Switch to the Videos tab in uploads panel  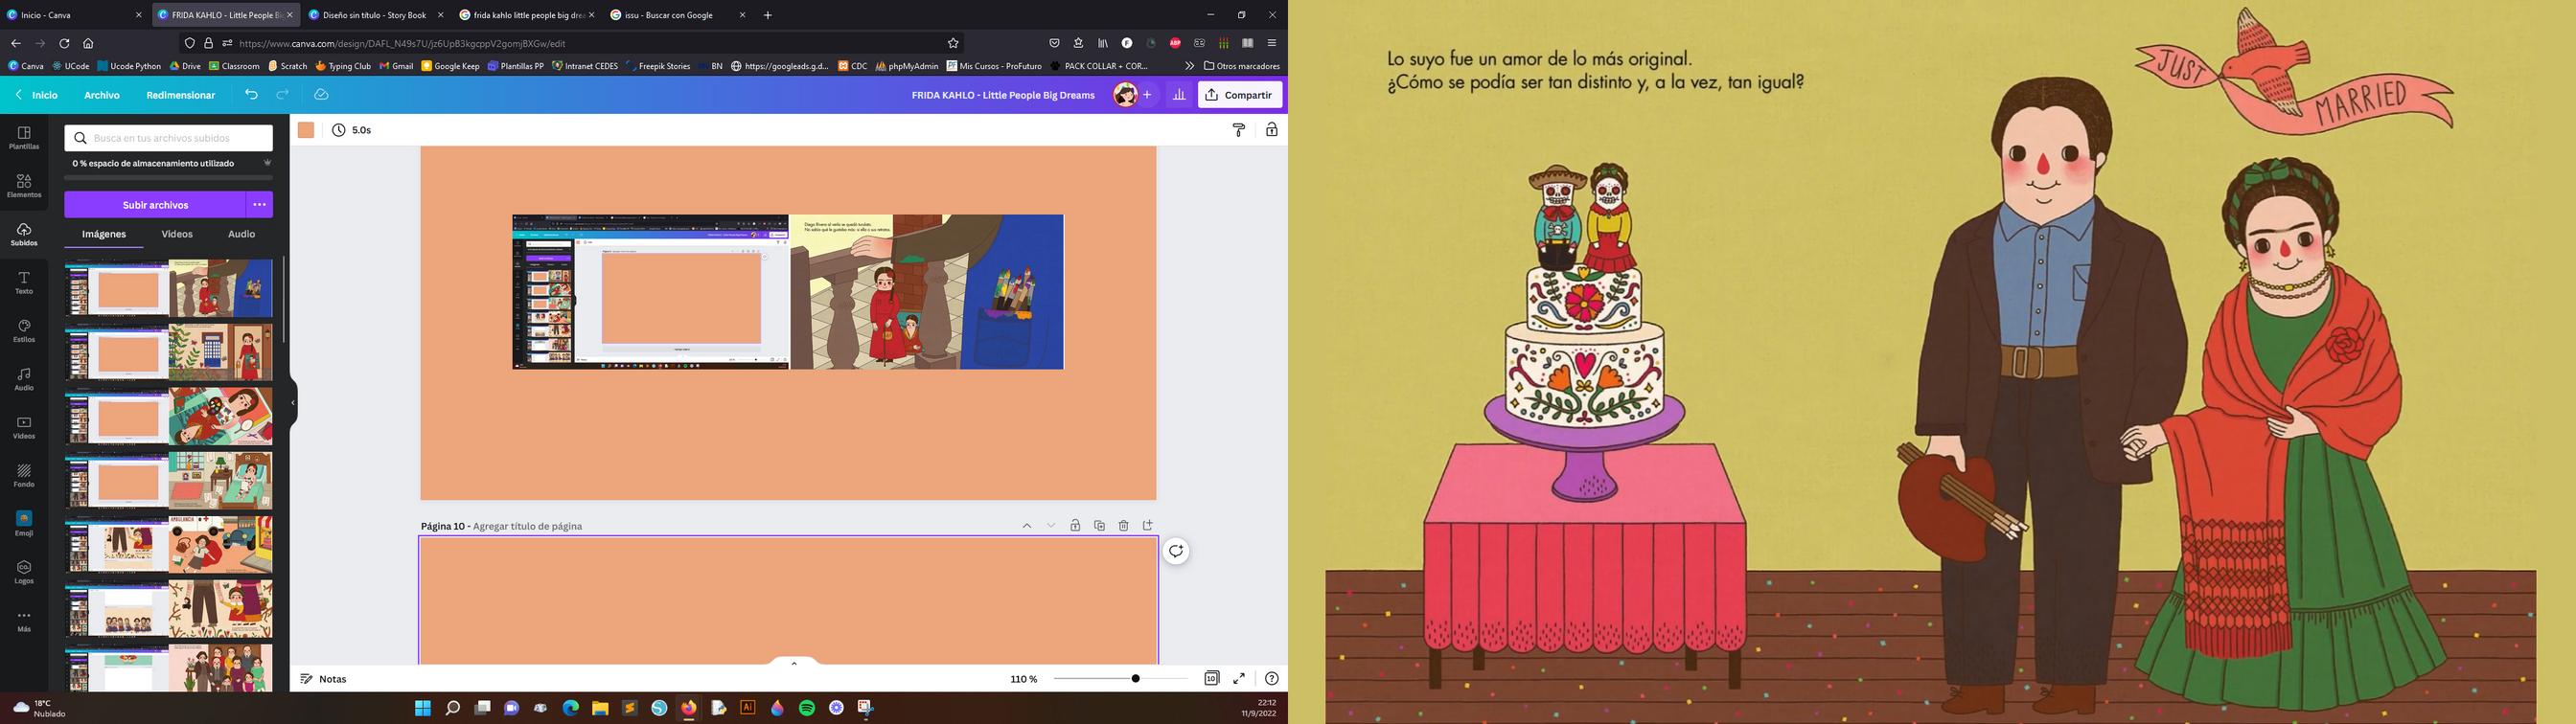click(177, 234)
